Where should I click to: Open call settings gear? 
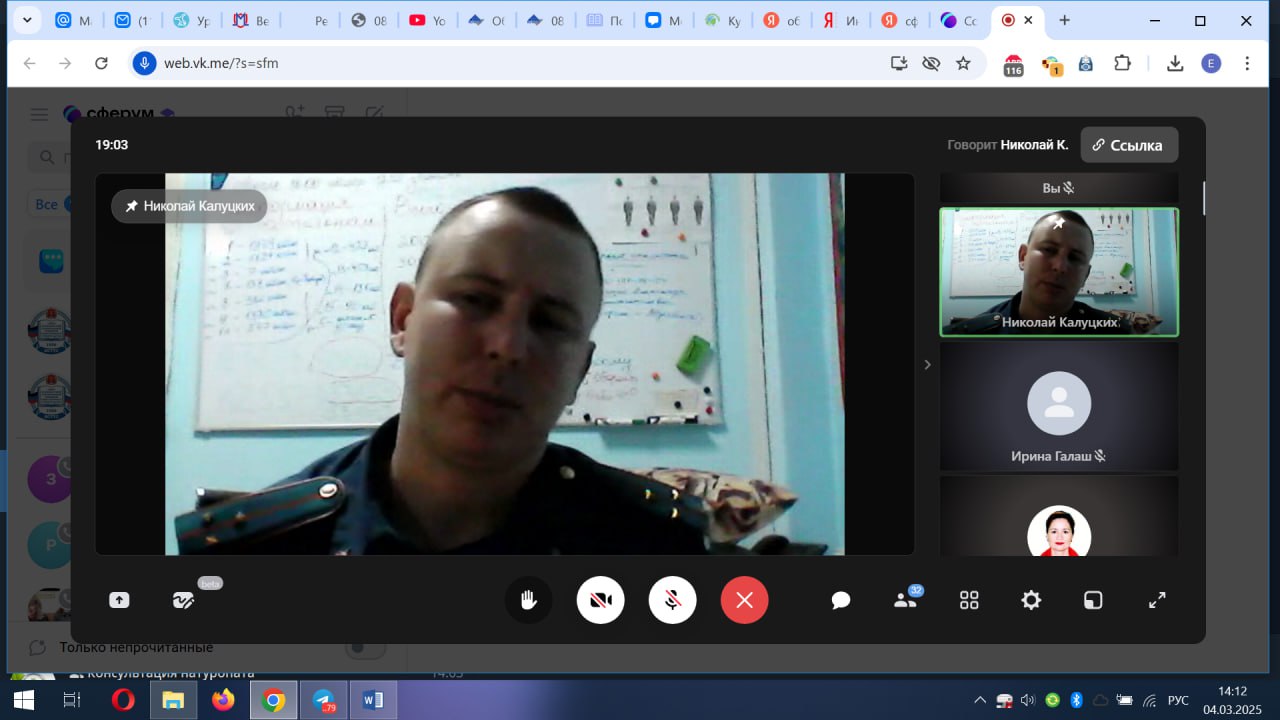(x=1031, y=600)
